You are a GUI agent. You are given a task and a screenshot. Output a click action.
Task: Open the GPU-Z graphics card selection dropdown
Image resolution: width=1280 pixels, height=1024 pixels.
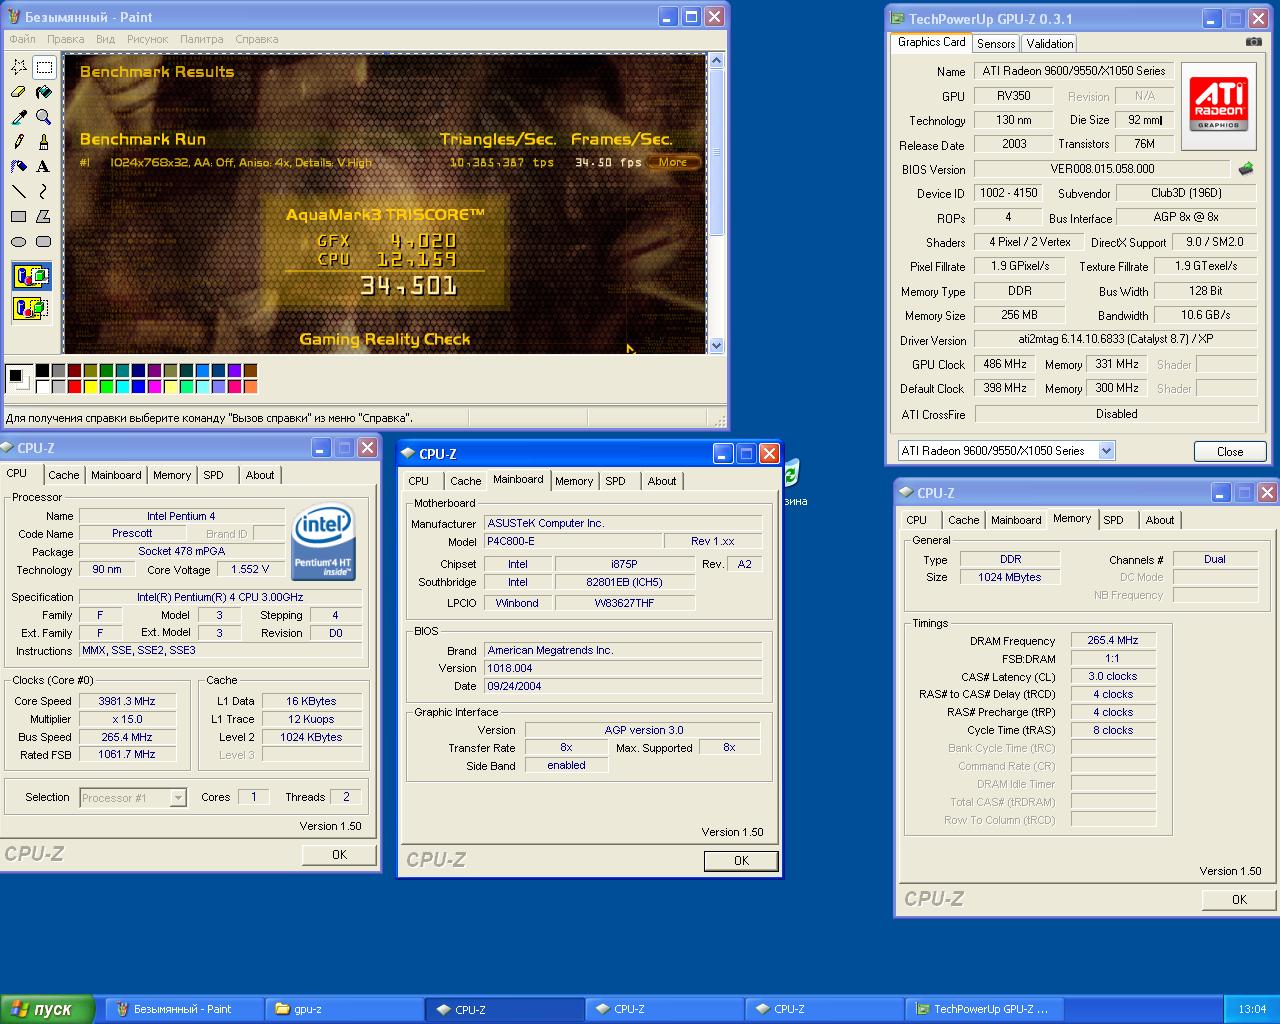click(x=1107, y=451)
